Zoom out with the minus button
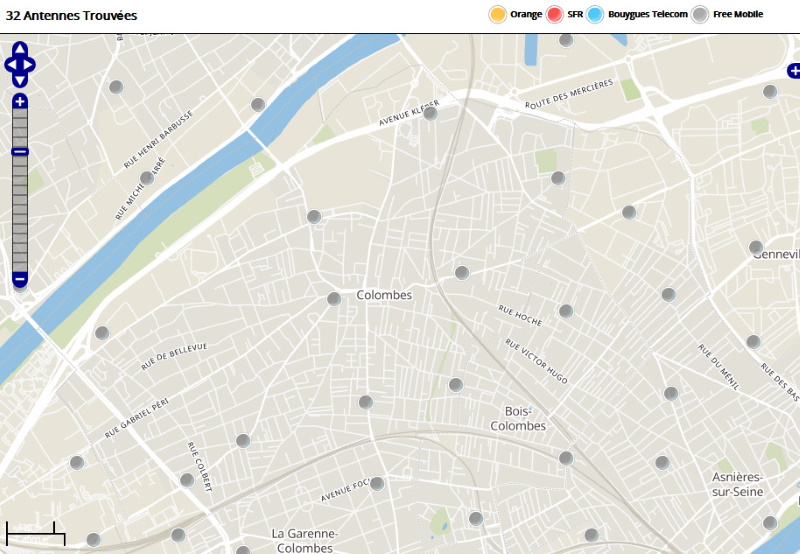The width and height of the screenshot is (800, 554). (x=20, y=279)
